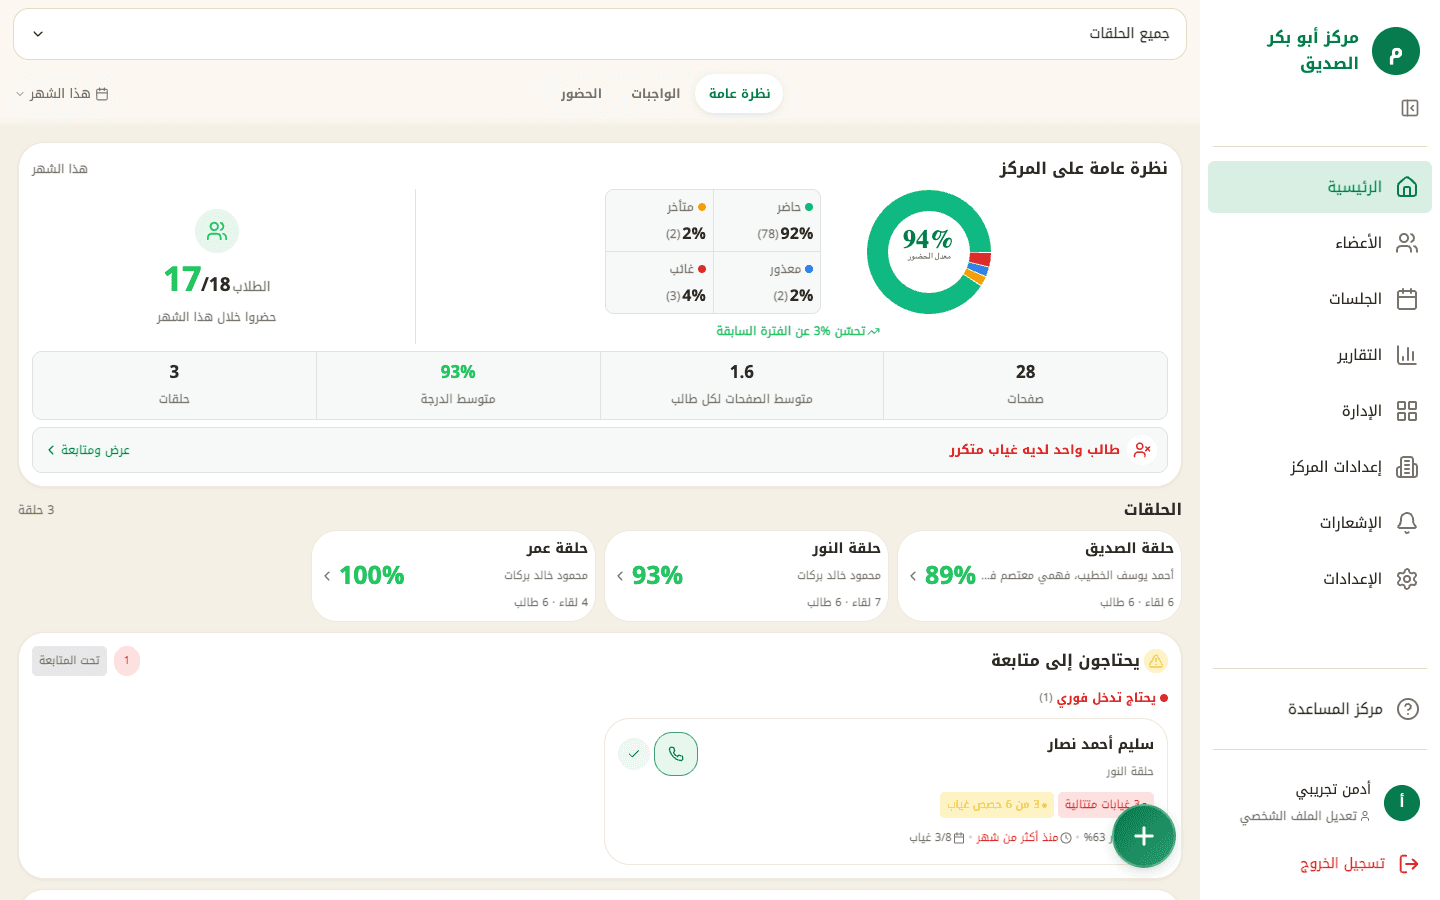This screenshot has height=900, width=1440.
Task: Open التقارير bar chart icon
Action: [1407, 355]
